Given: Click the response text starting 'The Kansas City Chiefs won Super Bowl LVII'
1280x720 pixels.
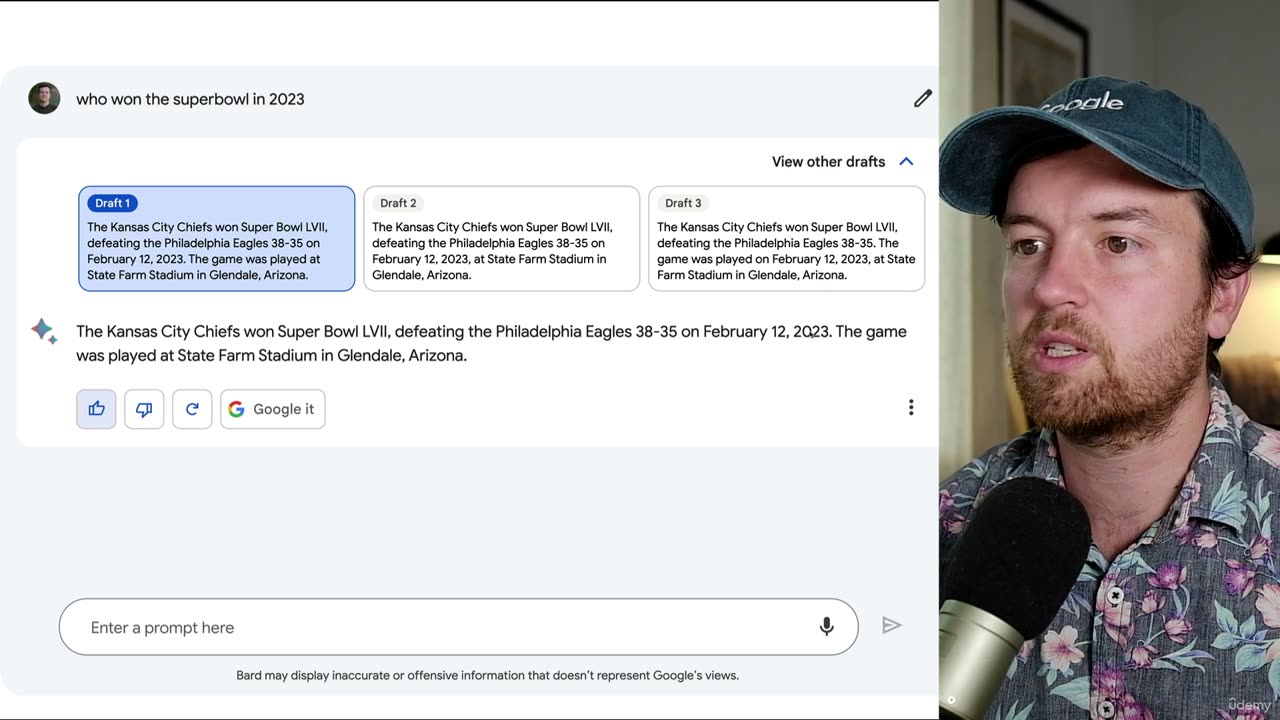Looking at the screenshot, I should click(x=491, y=343).
